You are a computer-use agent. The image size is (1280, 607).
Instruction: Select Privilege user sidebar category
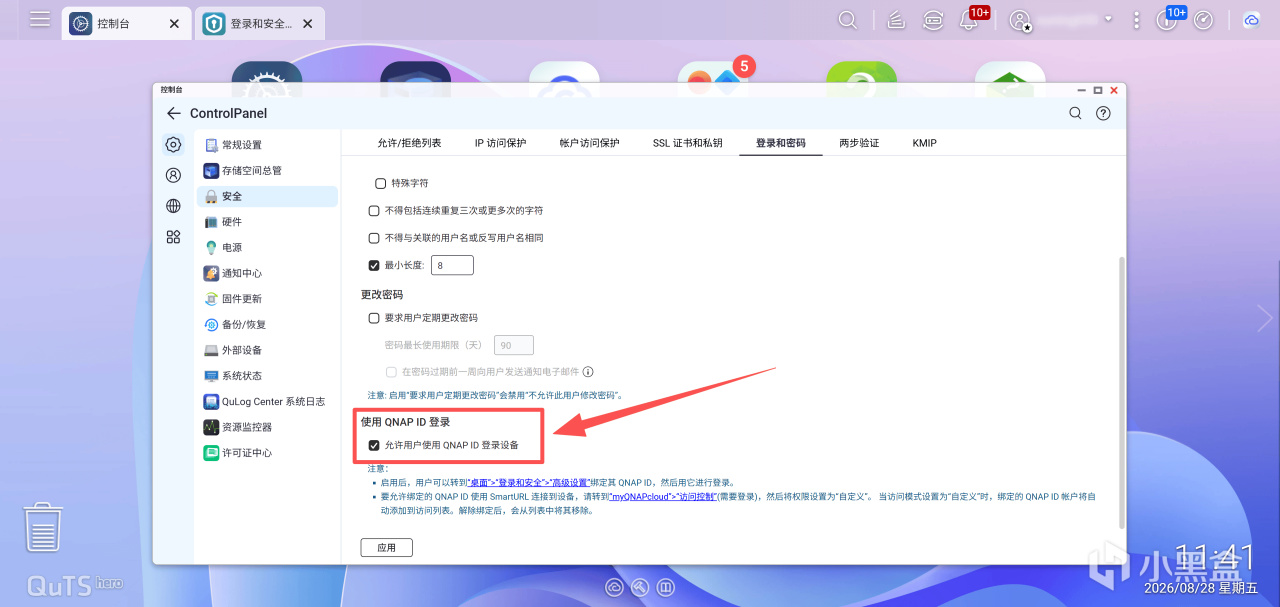pos(173,175)
